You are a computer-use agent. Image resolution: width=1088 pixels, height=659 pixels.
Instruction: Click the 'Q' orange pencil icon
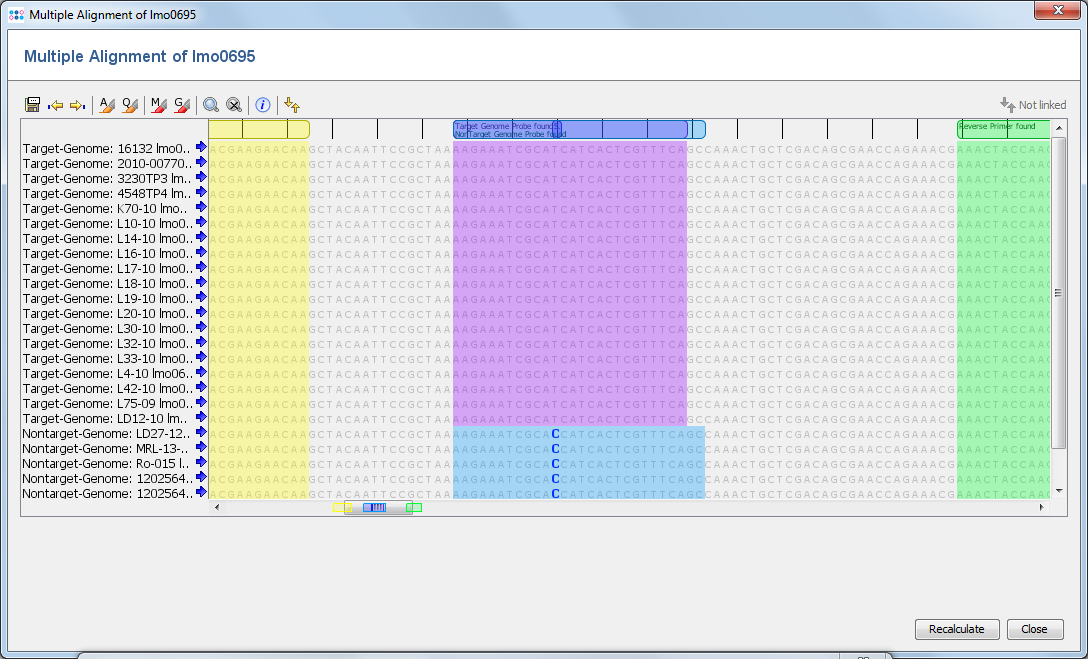[x=129, y=105]
